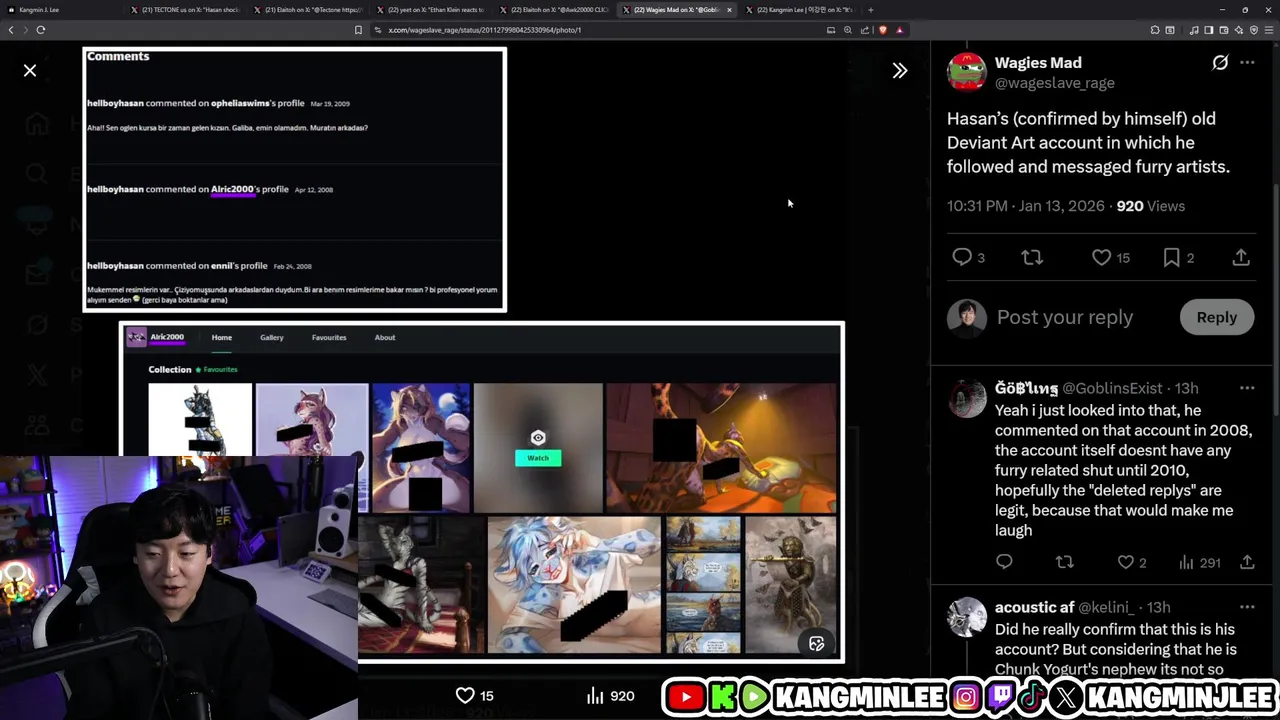Like the main post showing 15 likes
Screen dimensions: 1280x720
pos(1101,258)
